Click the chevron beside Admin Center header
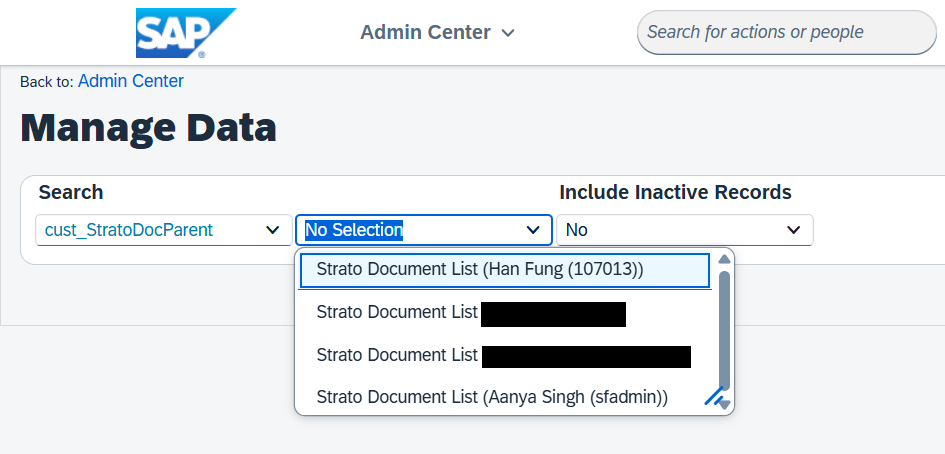Image resolution: width=945 pixels, height=454 pixels. pos(508,33)
